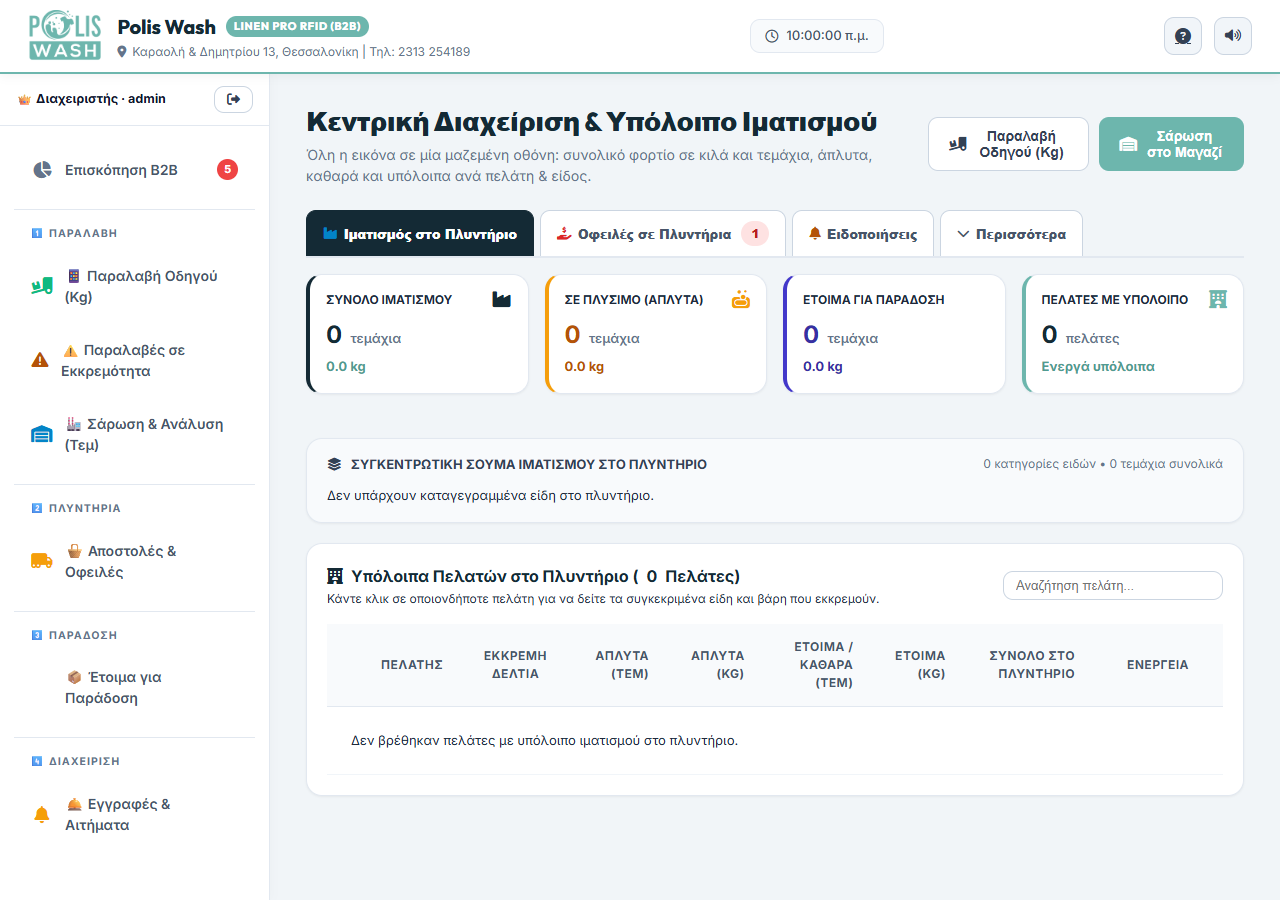
Task: Click the Ενεργά υπόλοιπα text
Action: (1098, 367)
